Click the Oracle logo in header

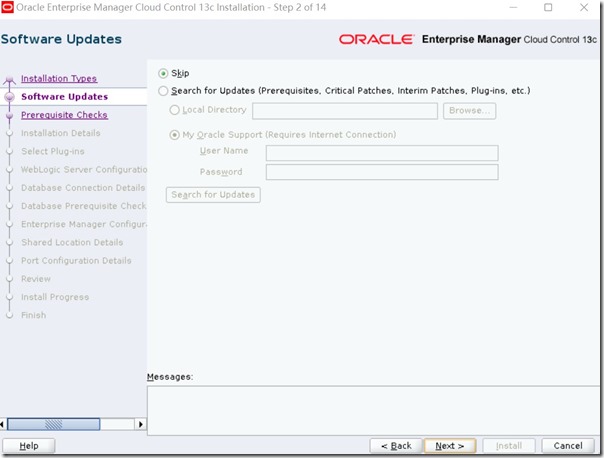[x=376, y=39]
